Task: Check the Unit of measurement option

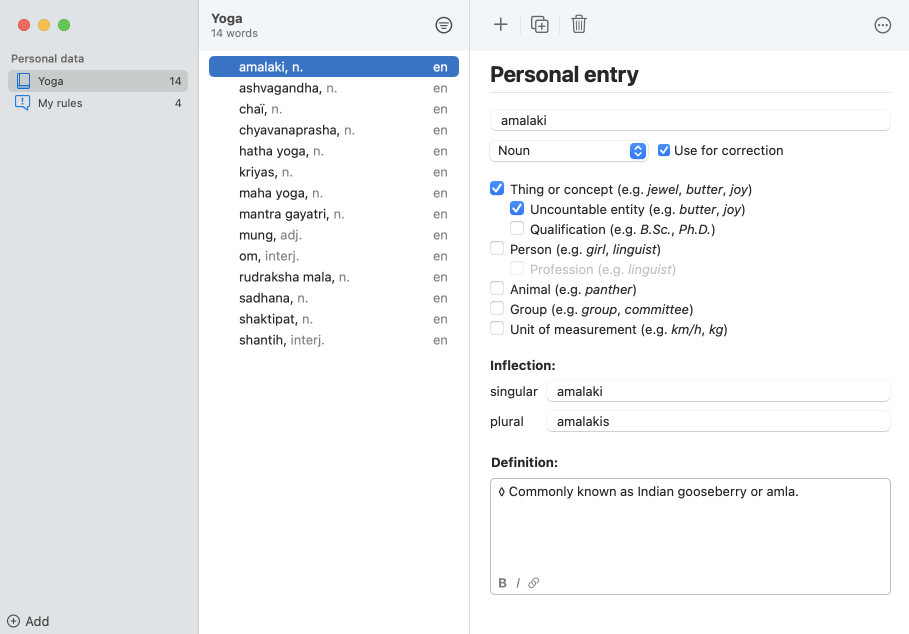Action: point(497,329)
